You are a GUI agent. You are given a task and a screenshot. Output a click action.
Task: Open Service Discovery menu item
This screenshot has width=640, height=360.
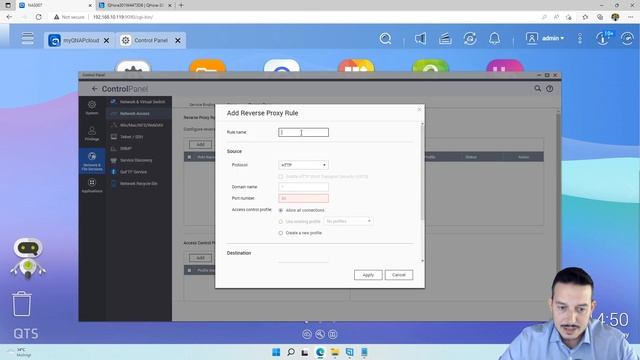pos(139,160)
